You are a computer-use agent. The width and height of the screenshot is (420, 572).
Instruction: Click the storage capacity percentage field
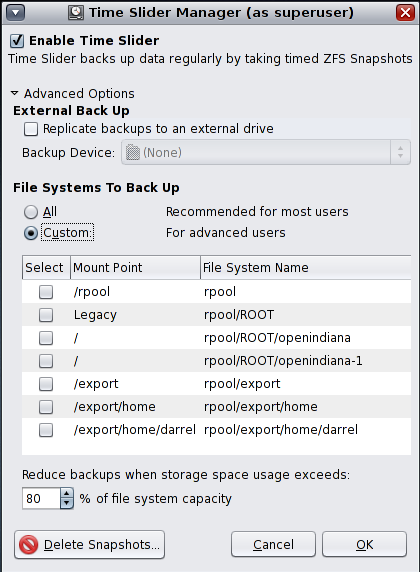click(x=41, y=498)
